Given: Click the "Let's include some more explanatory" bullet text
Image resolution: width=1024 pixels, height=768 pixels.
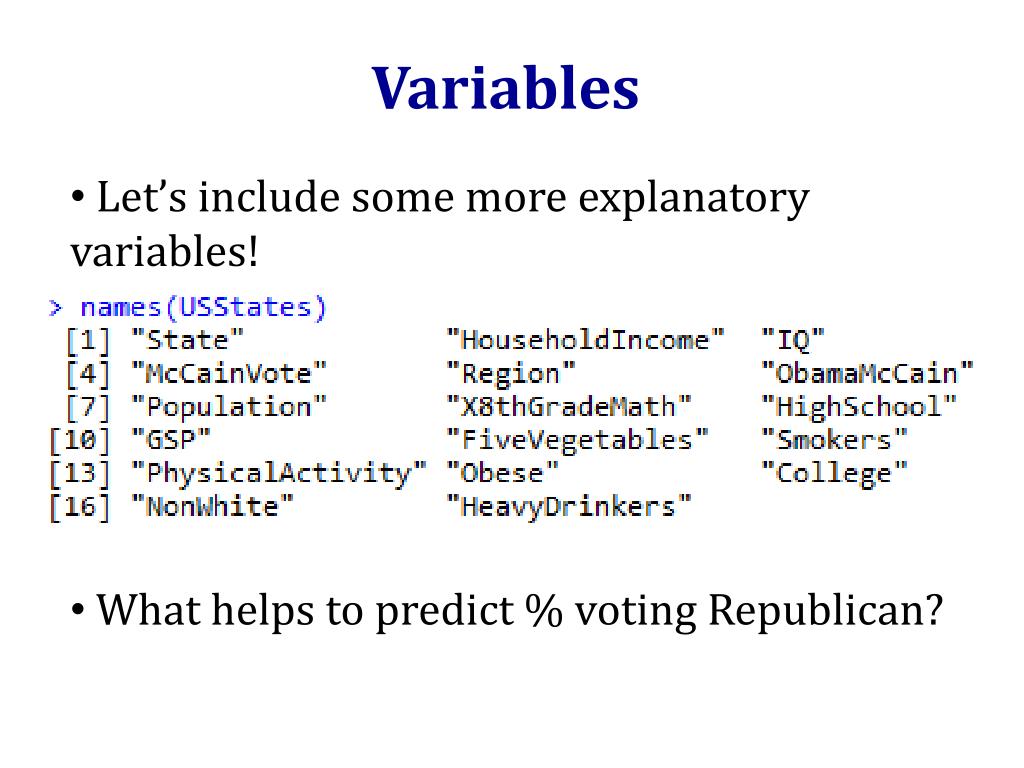Looking at the screenshot, I should [x=452, y=198].
